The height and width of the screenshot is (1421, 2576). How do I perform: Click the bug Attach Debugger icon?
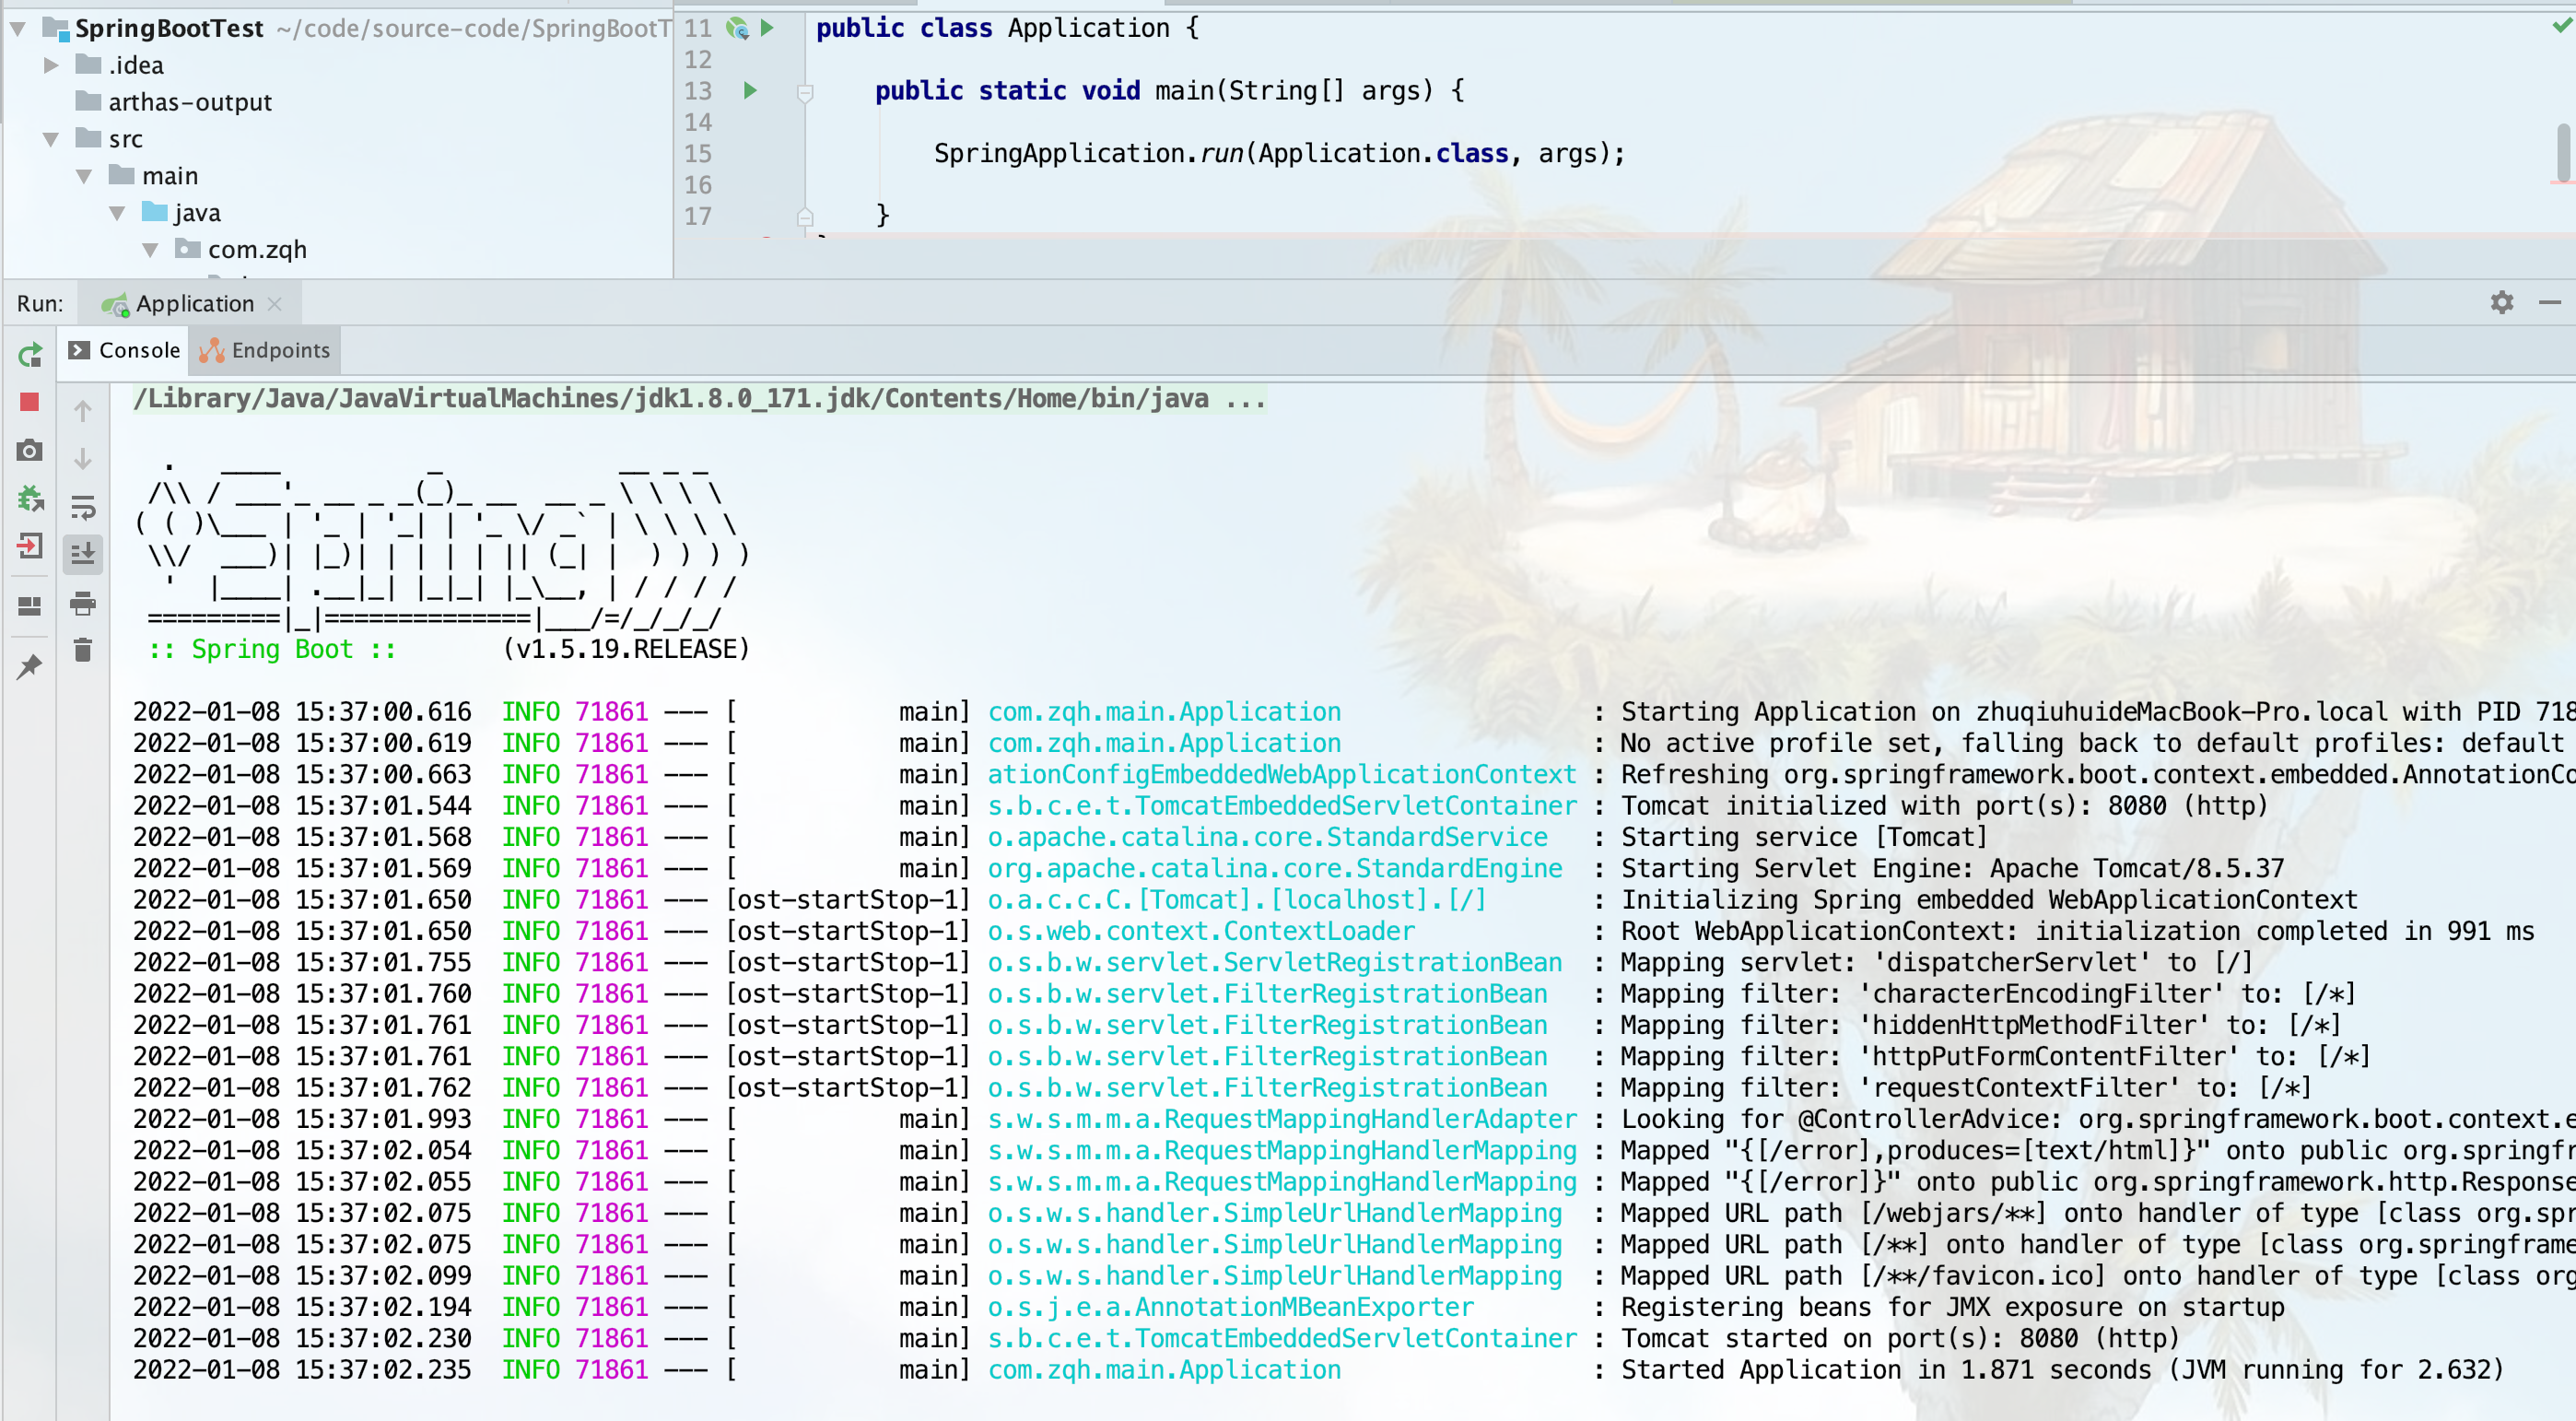[30, 498]
